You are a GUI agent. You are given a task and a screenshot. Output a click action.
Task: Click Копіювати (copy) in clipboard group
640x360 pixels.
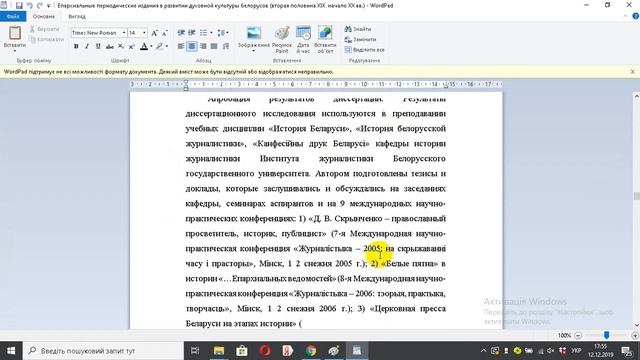point(47,40)
